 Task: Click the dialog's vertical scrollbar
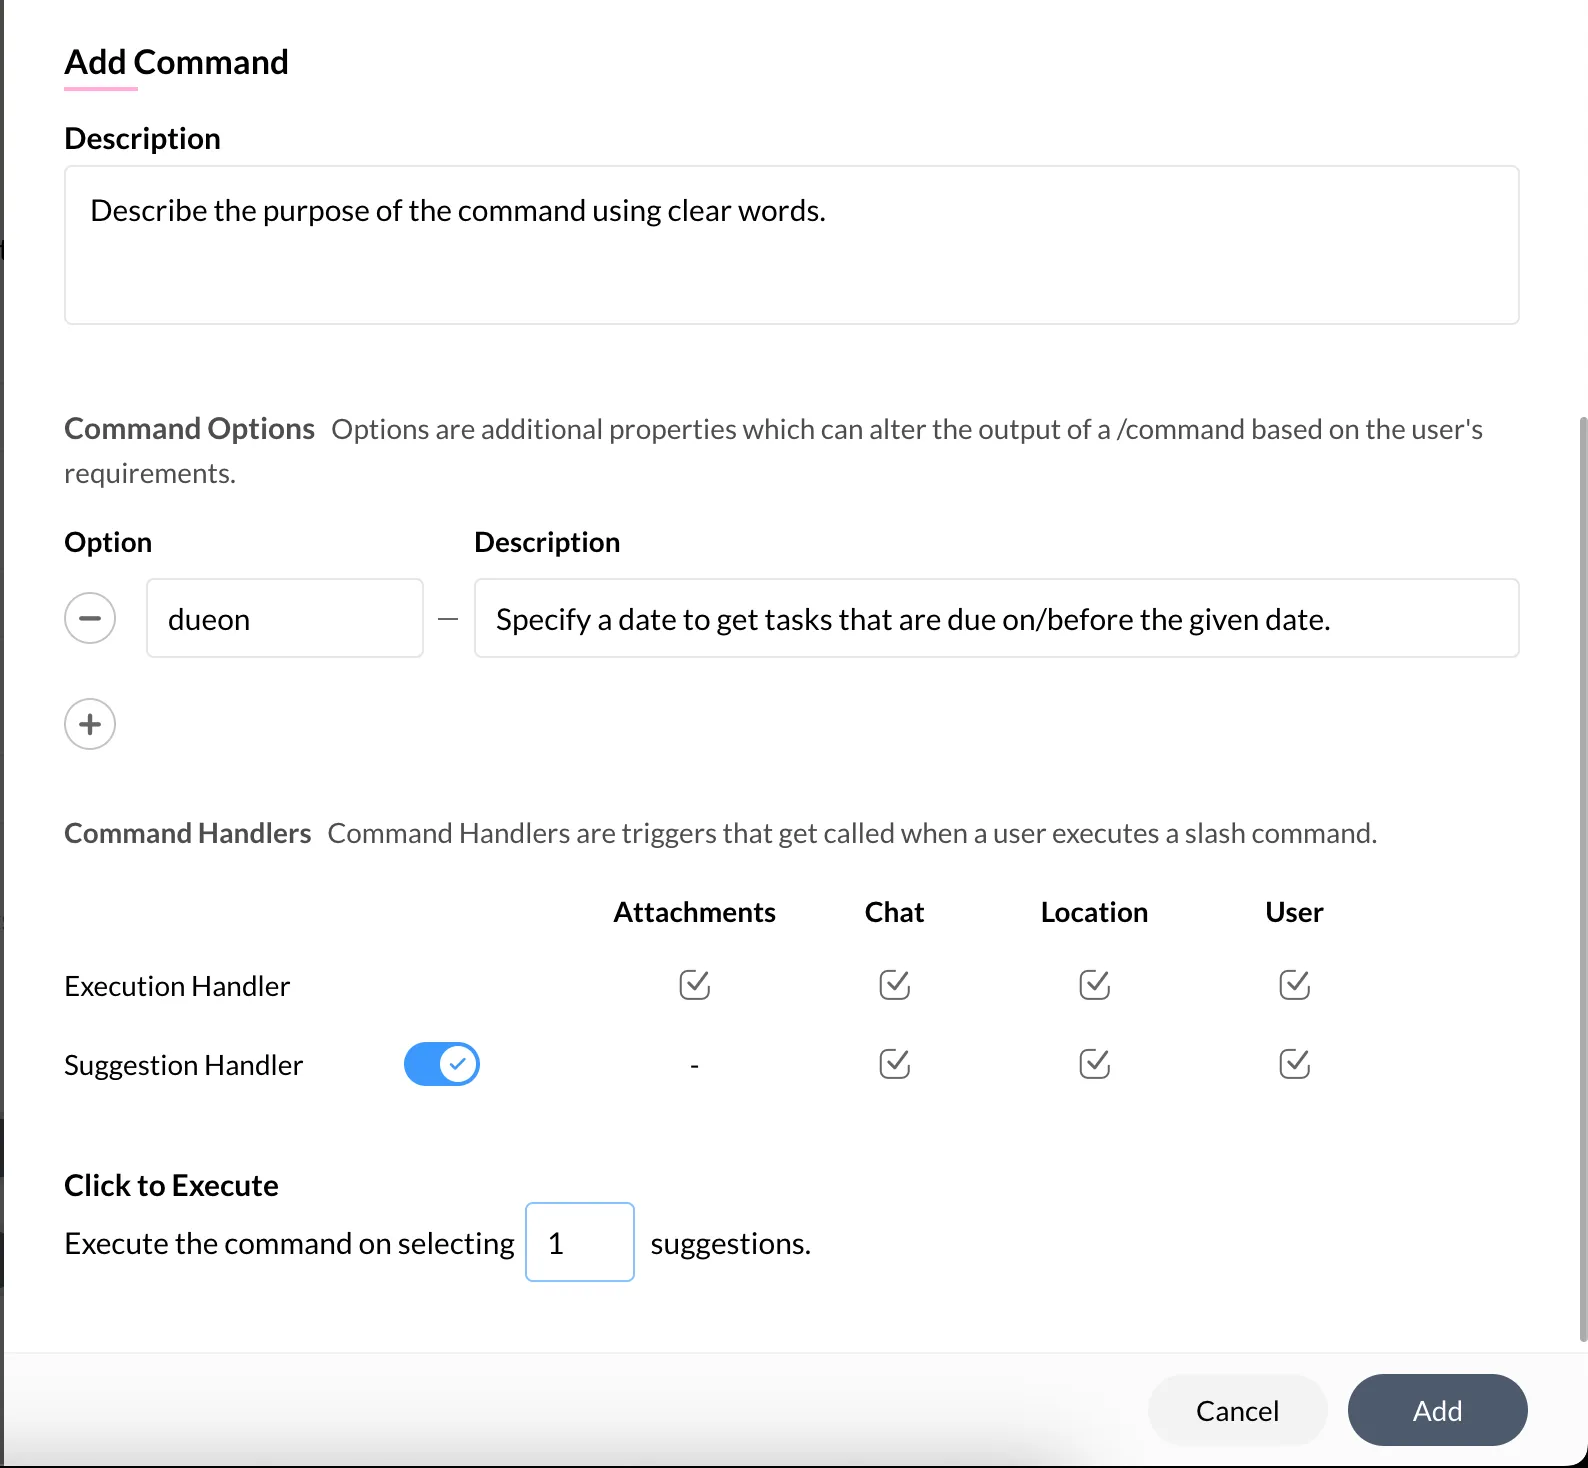[1582, 878]
